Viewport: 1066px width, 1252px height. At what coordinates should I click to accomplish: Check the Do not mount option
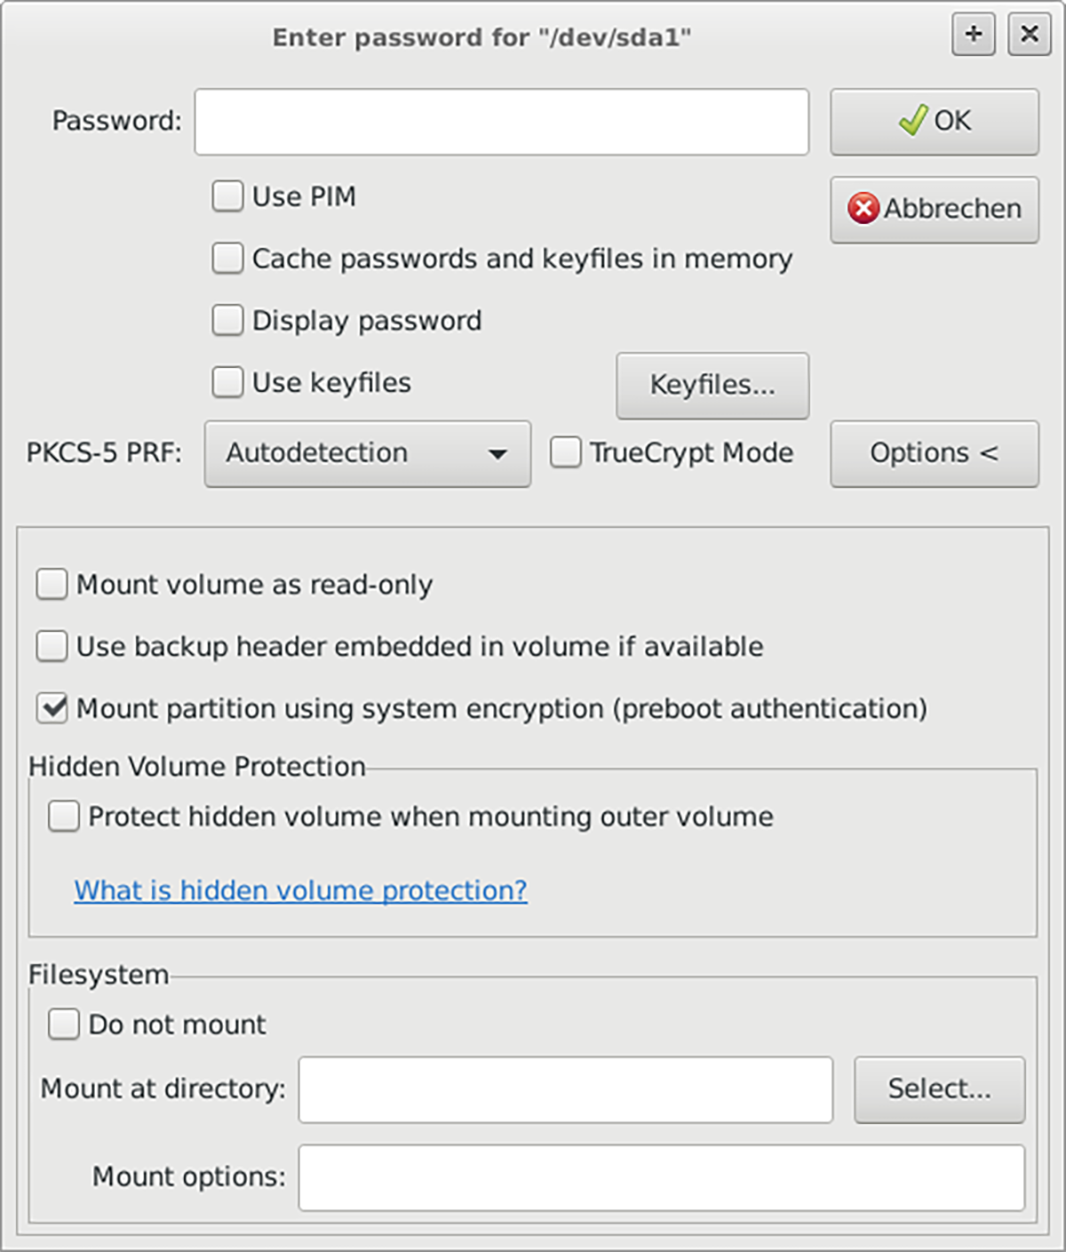point(64,1024)
